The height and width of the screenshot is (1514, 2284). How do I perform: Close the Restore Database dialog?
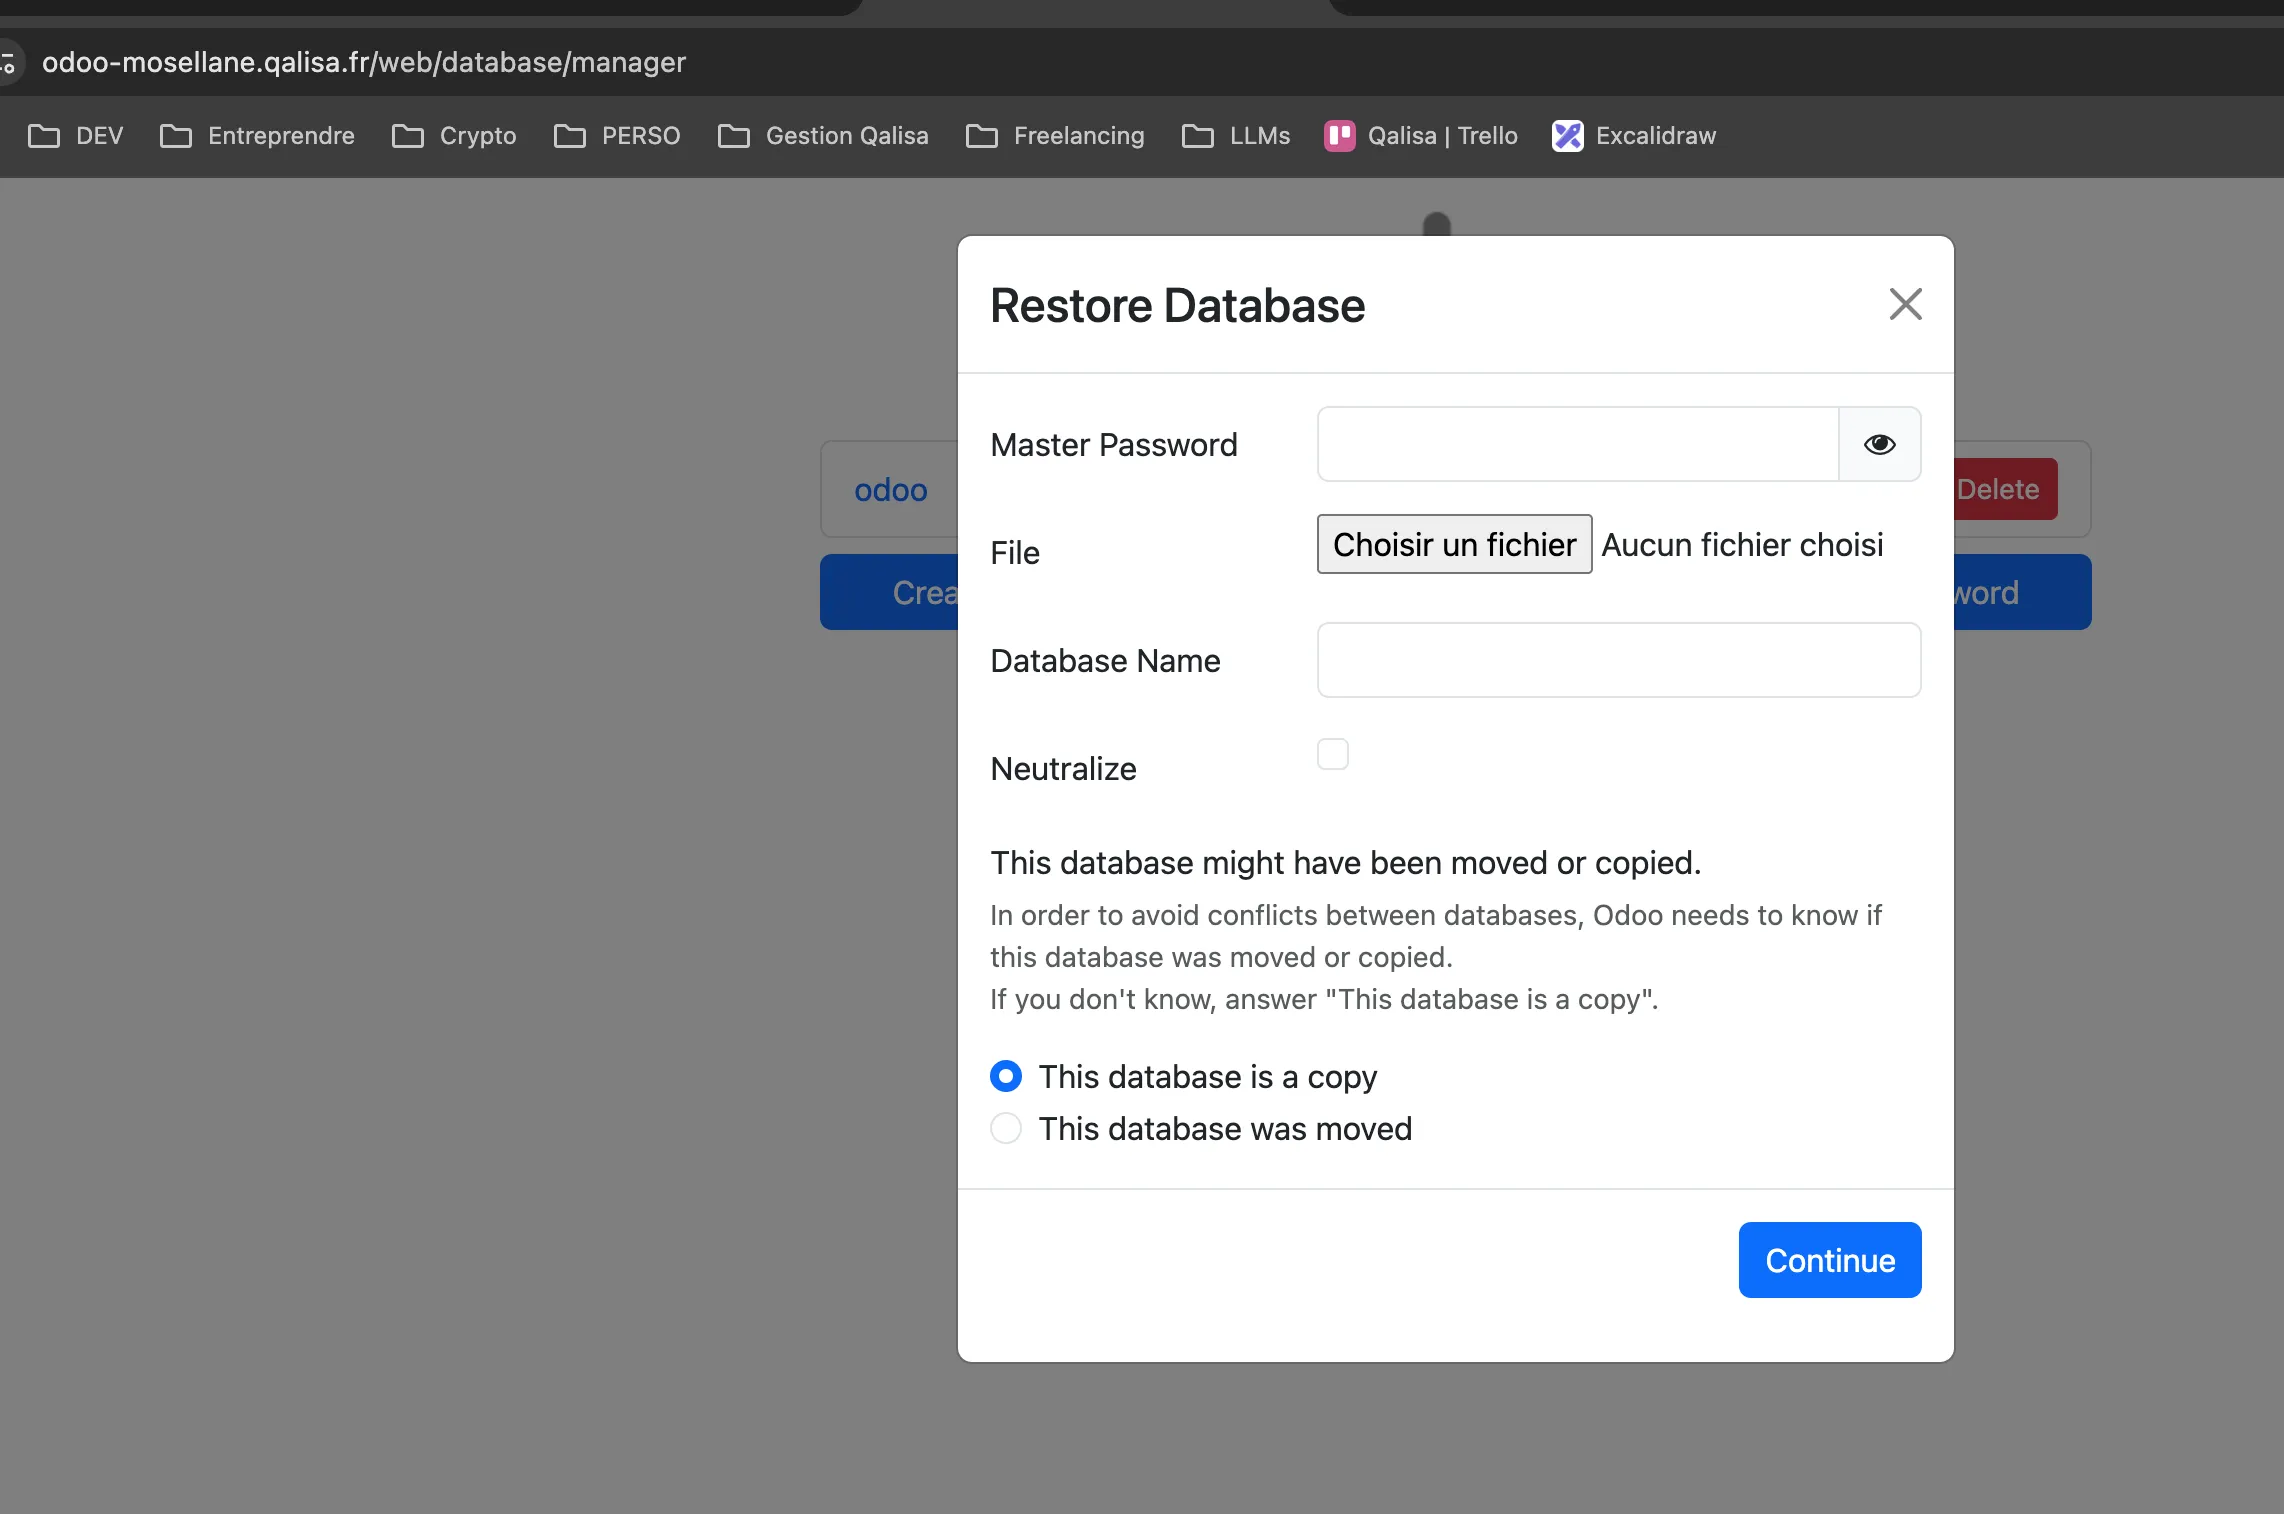pyautogui.click(x=1905, y=304)
